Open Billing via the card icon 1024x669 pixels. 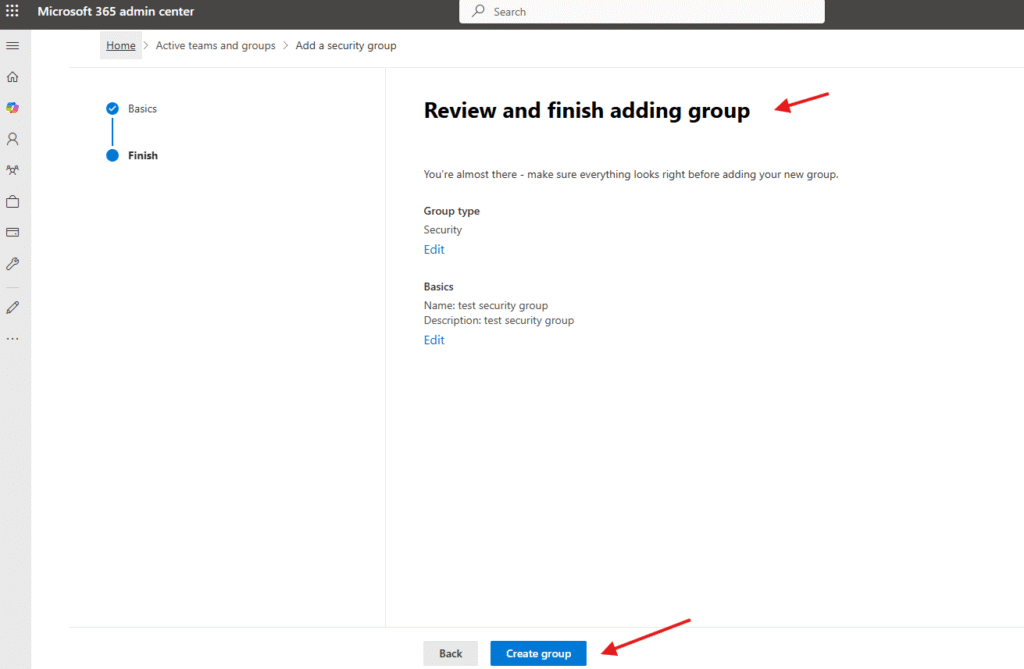13,232
